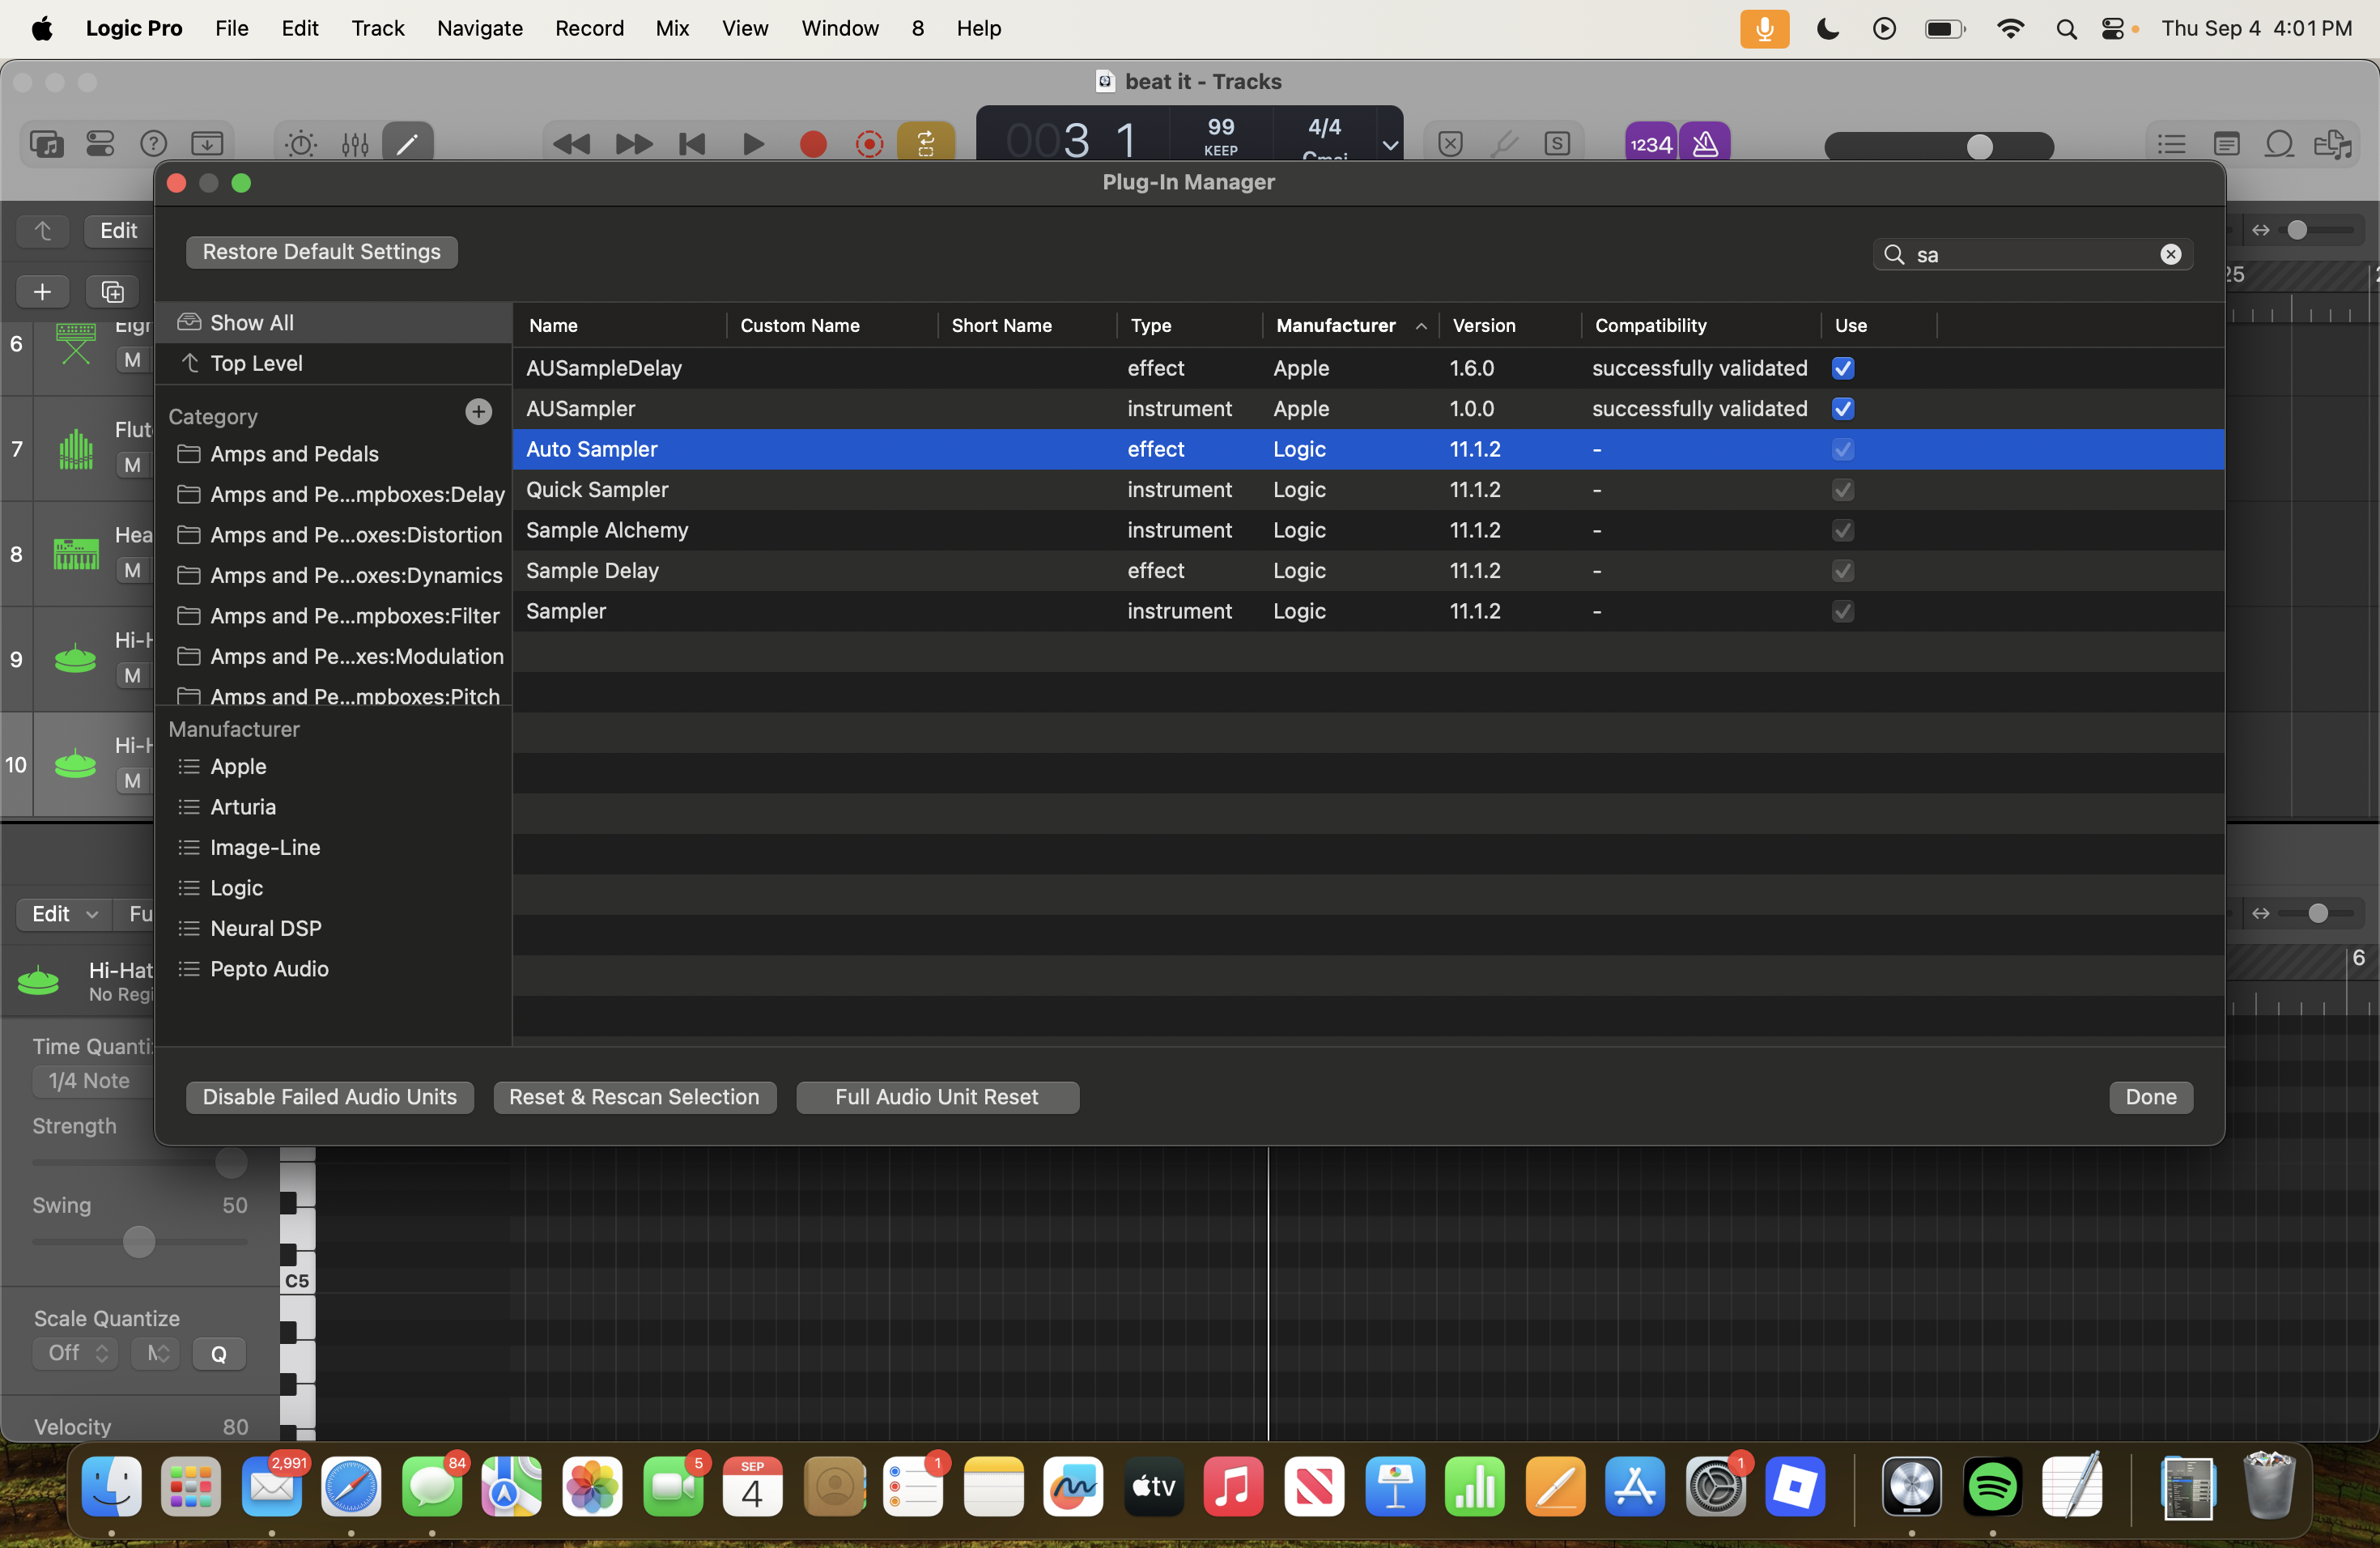2380x1548 pixels.
Task: Select Amps and Pedals Distortion category
Action: click(333, 535)
